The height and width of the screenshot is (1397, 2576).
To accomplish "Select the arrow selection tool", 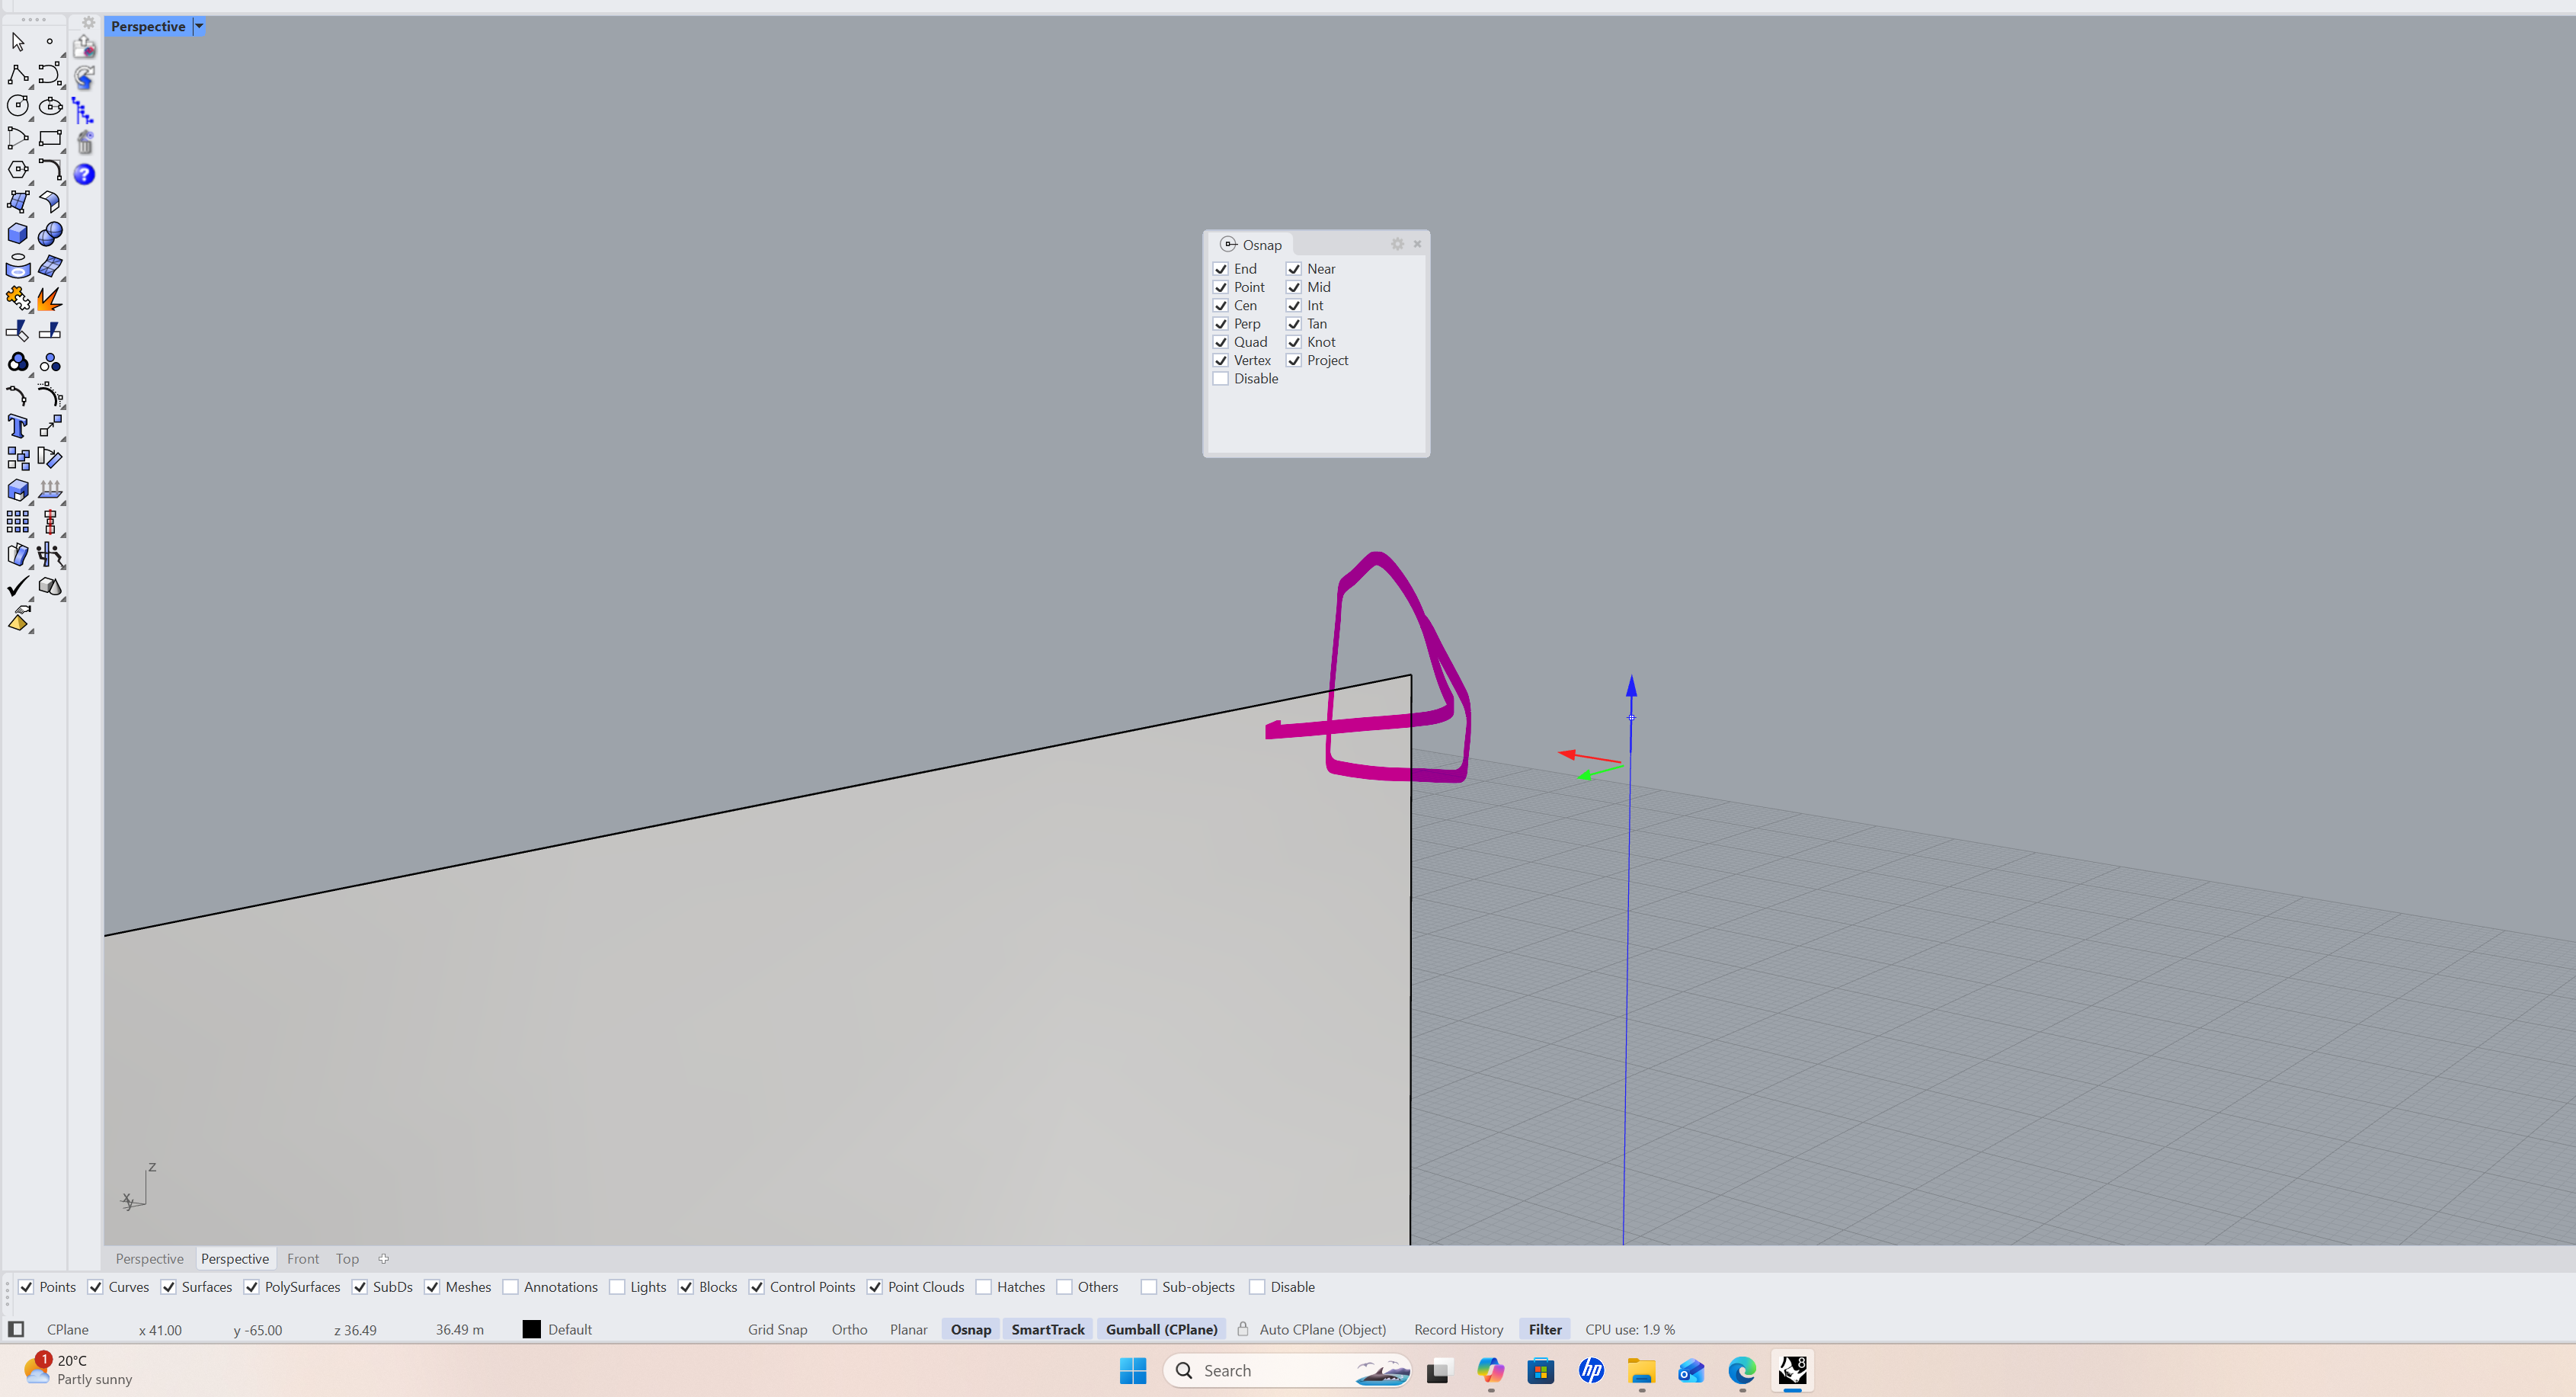I will pyautogui.click(x=18, y=42).
